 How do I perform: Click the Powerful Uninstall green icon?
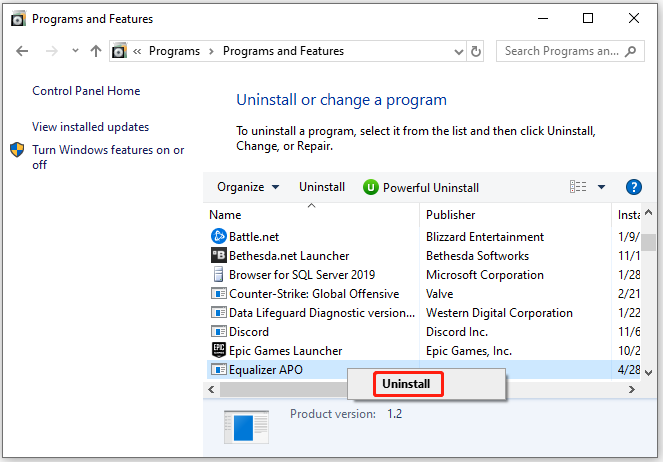tap(370, 187)
